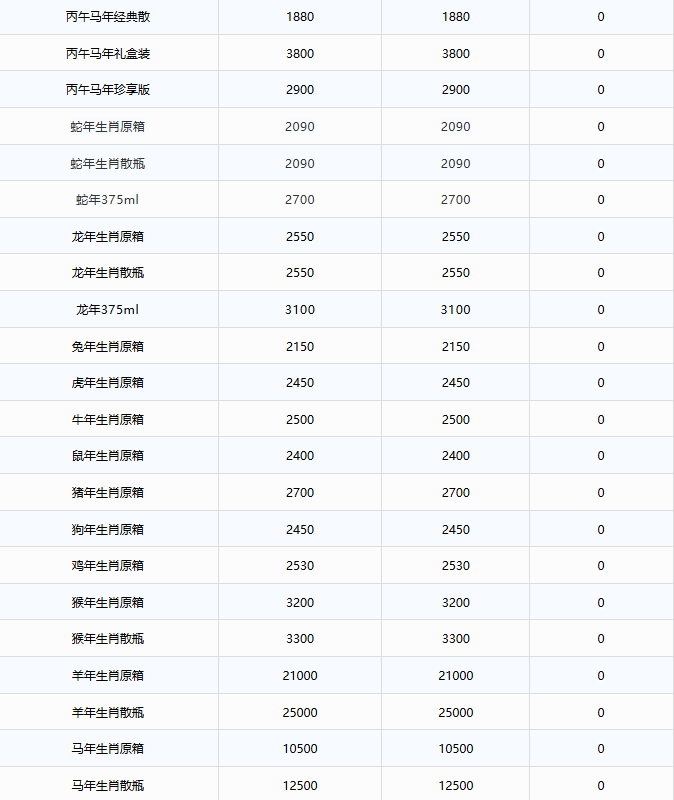Screen dimensions: 674x800
Task: Select the second 3200 value in 猴年生肖原箱 row
Action: pyautogui.click(x=456, y=603)
